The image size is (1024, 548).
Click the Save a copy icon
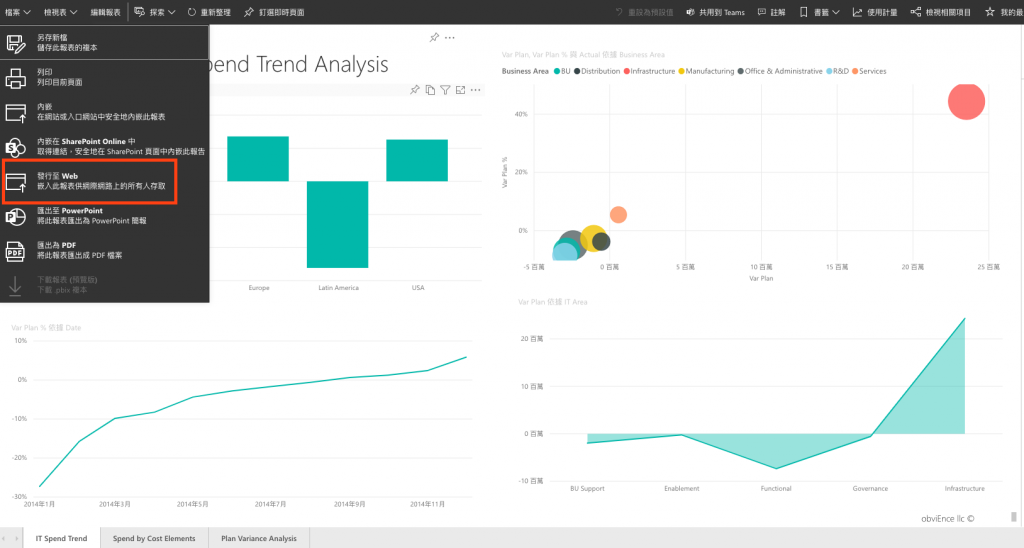tap(16, 44)
